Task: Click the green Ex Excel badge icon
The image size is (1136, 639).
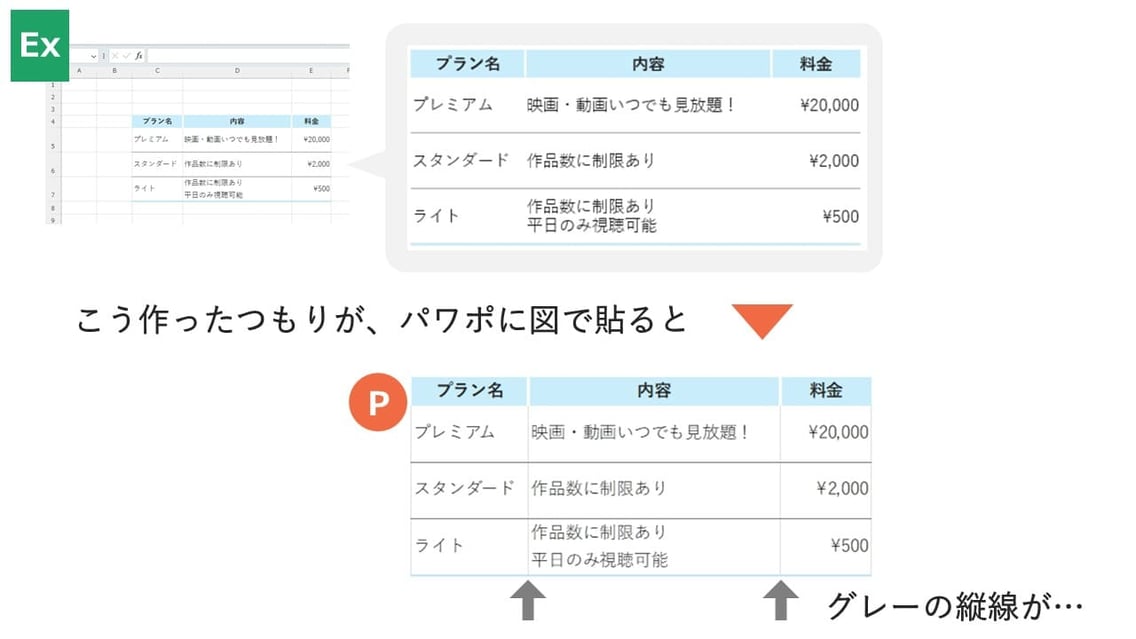Action: coord(38,43)
